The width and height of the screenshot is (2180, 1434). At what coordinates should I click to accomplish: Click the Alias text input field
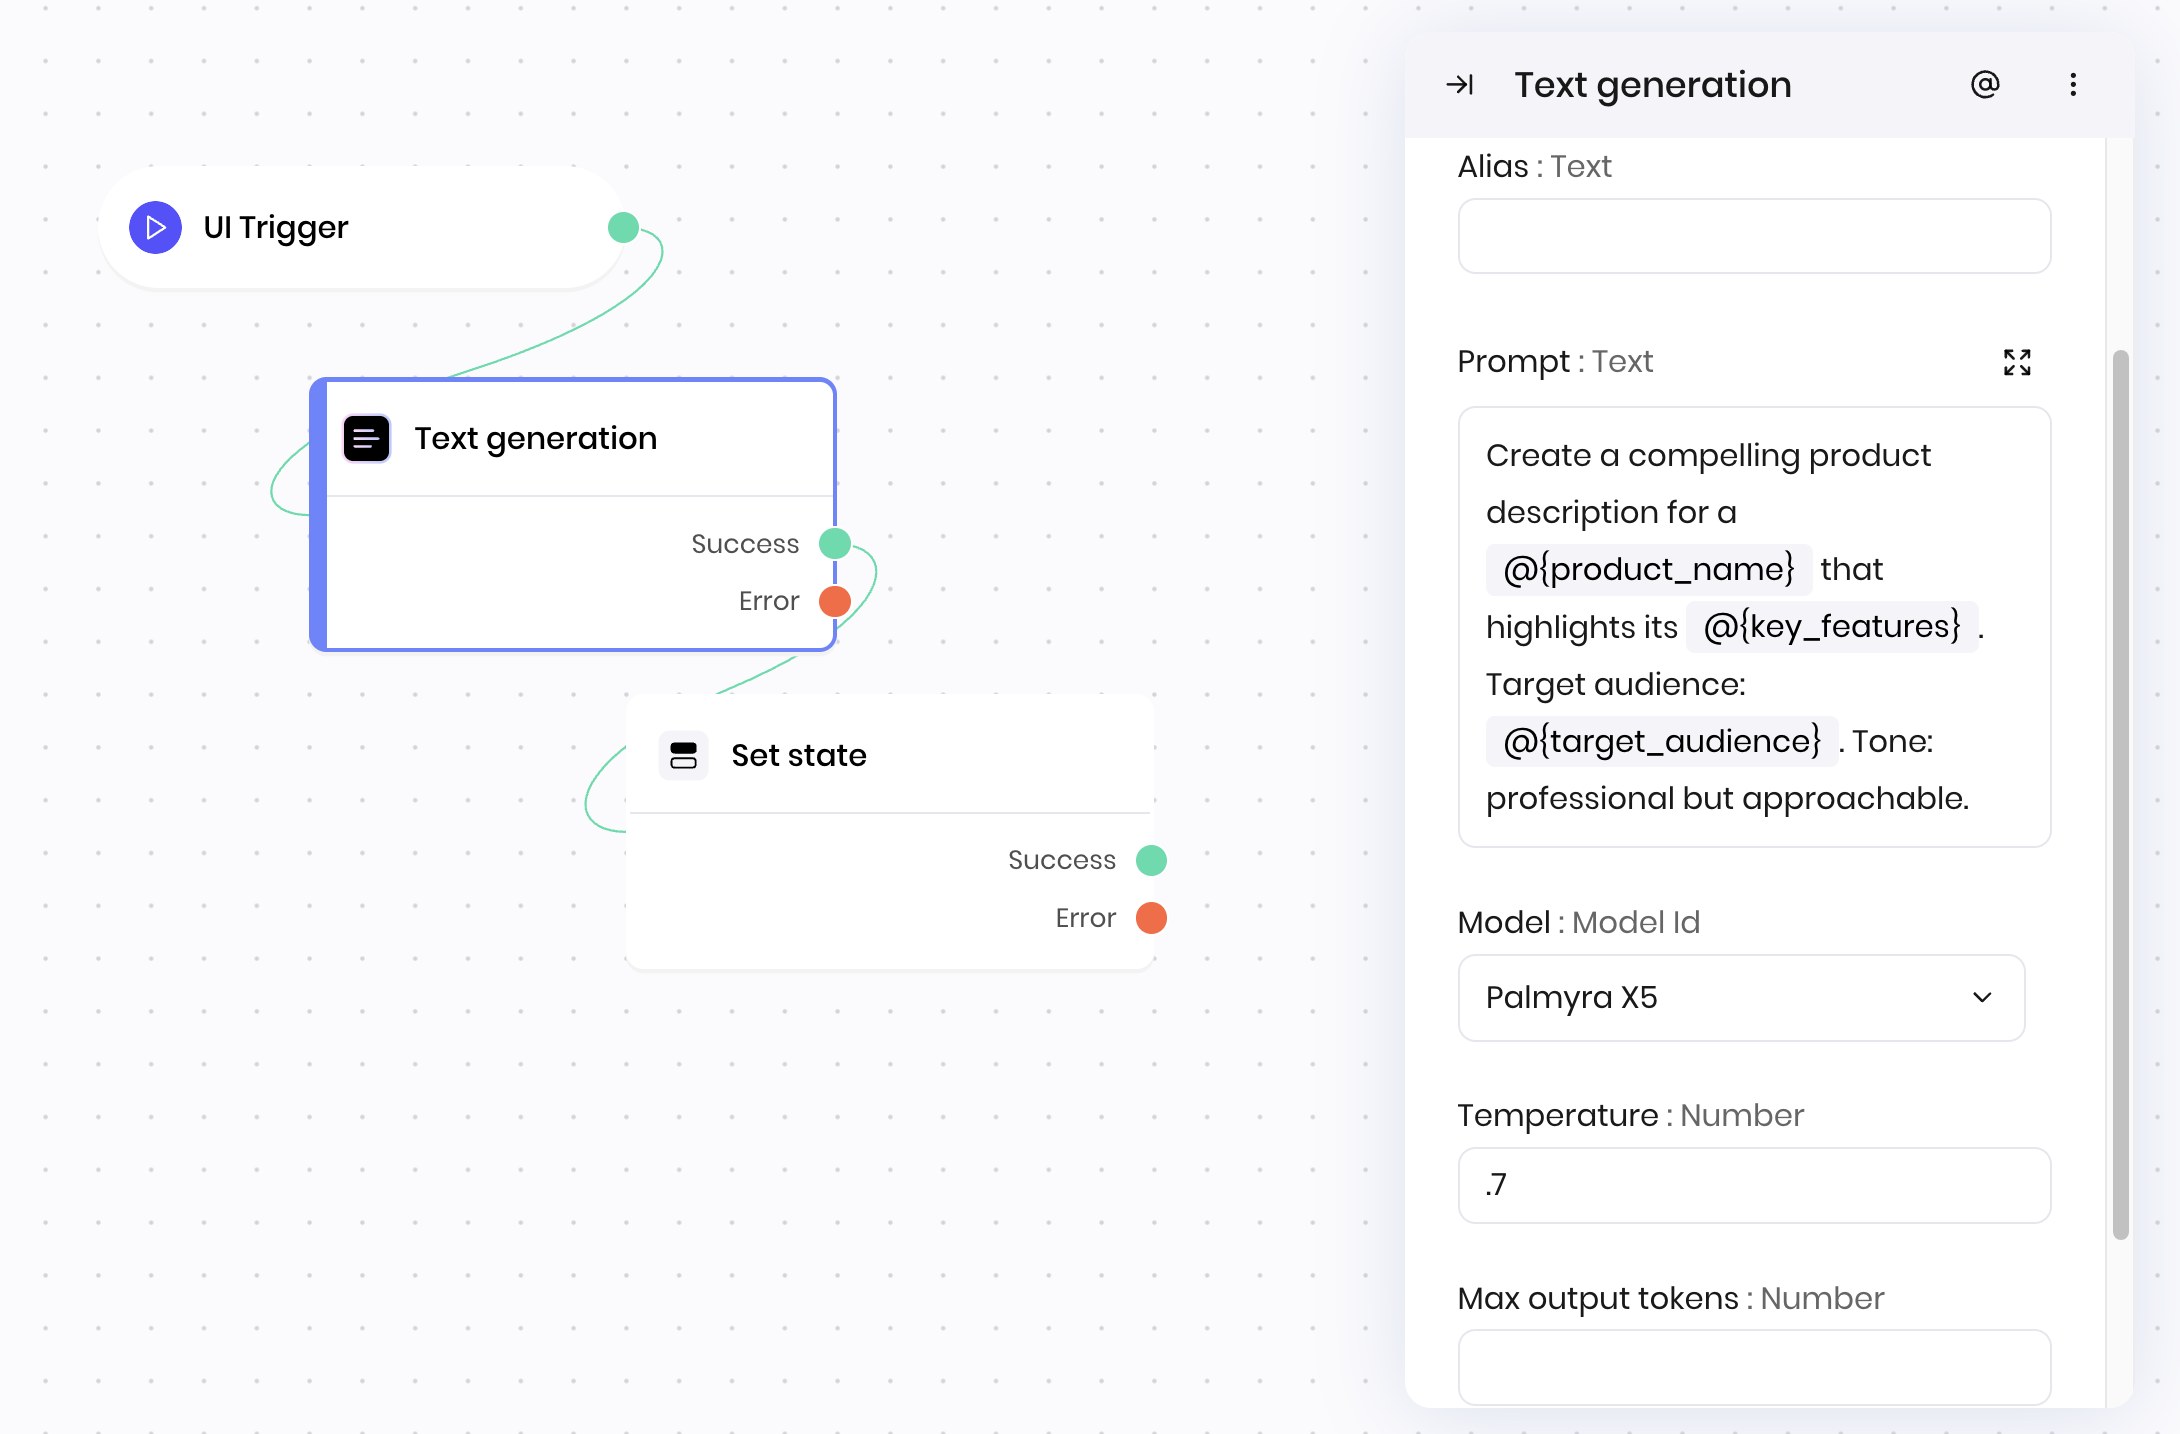1754,236
